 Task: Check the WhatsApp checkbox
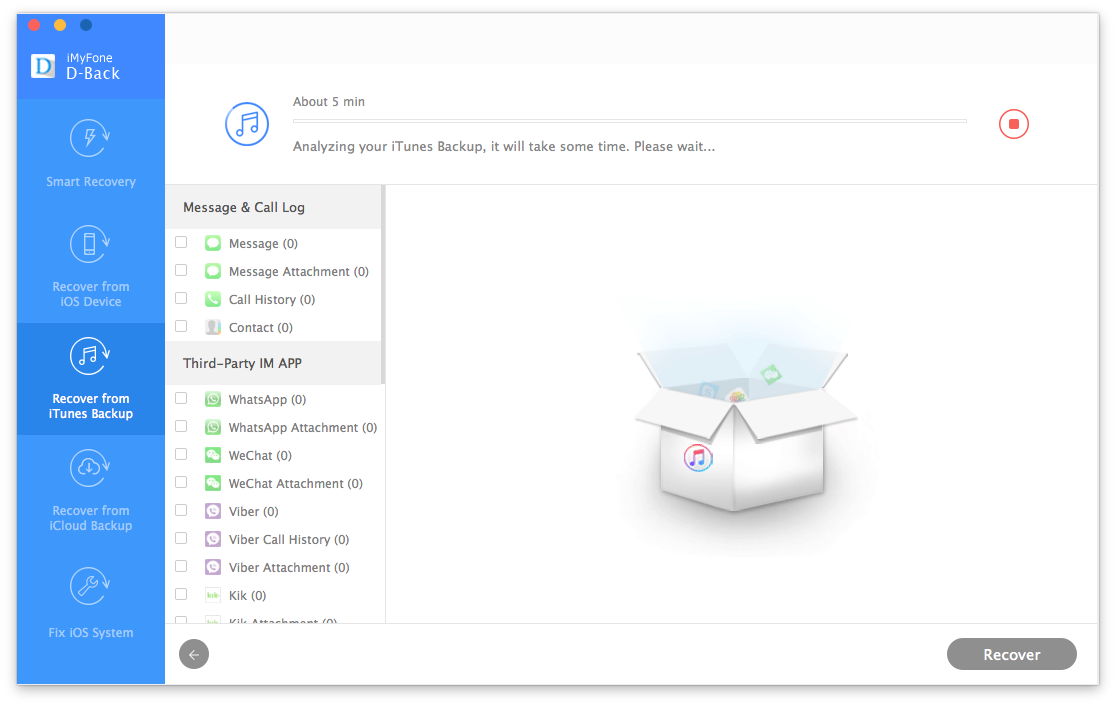point(181,398)
